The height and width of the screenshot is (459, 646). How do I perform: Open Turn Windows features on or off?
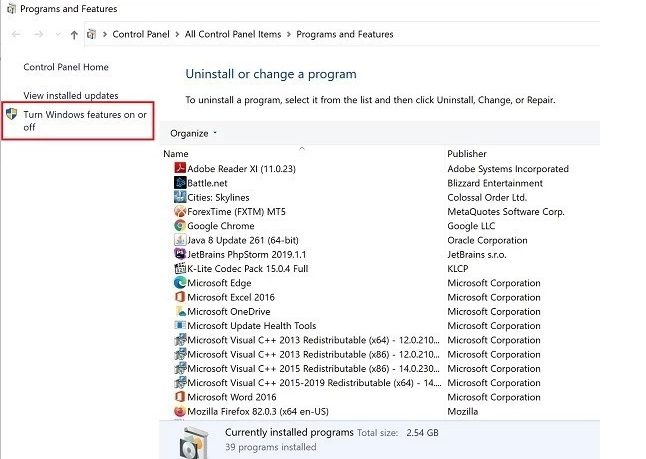pos(85,121)
